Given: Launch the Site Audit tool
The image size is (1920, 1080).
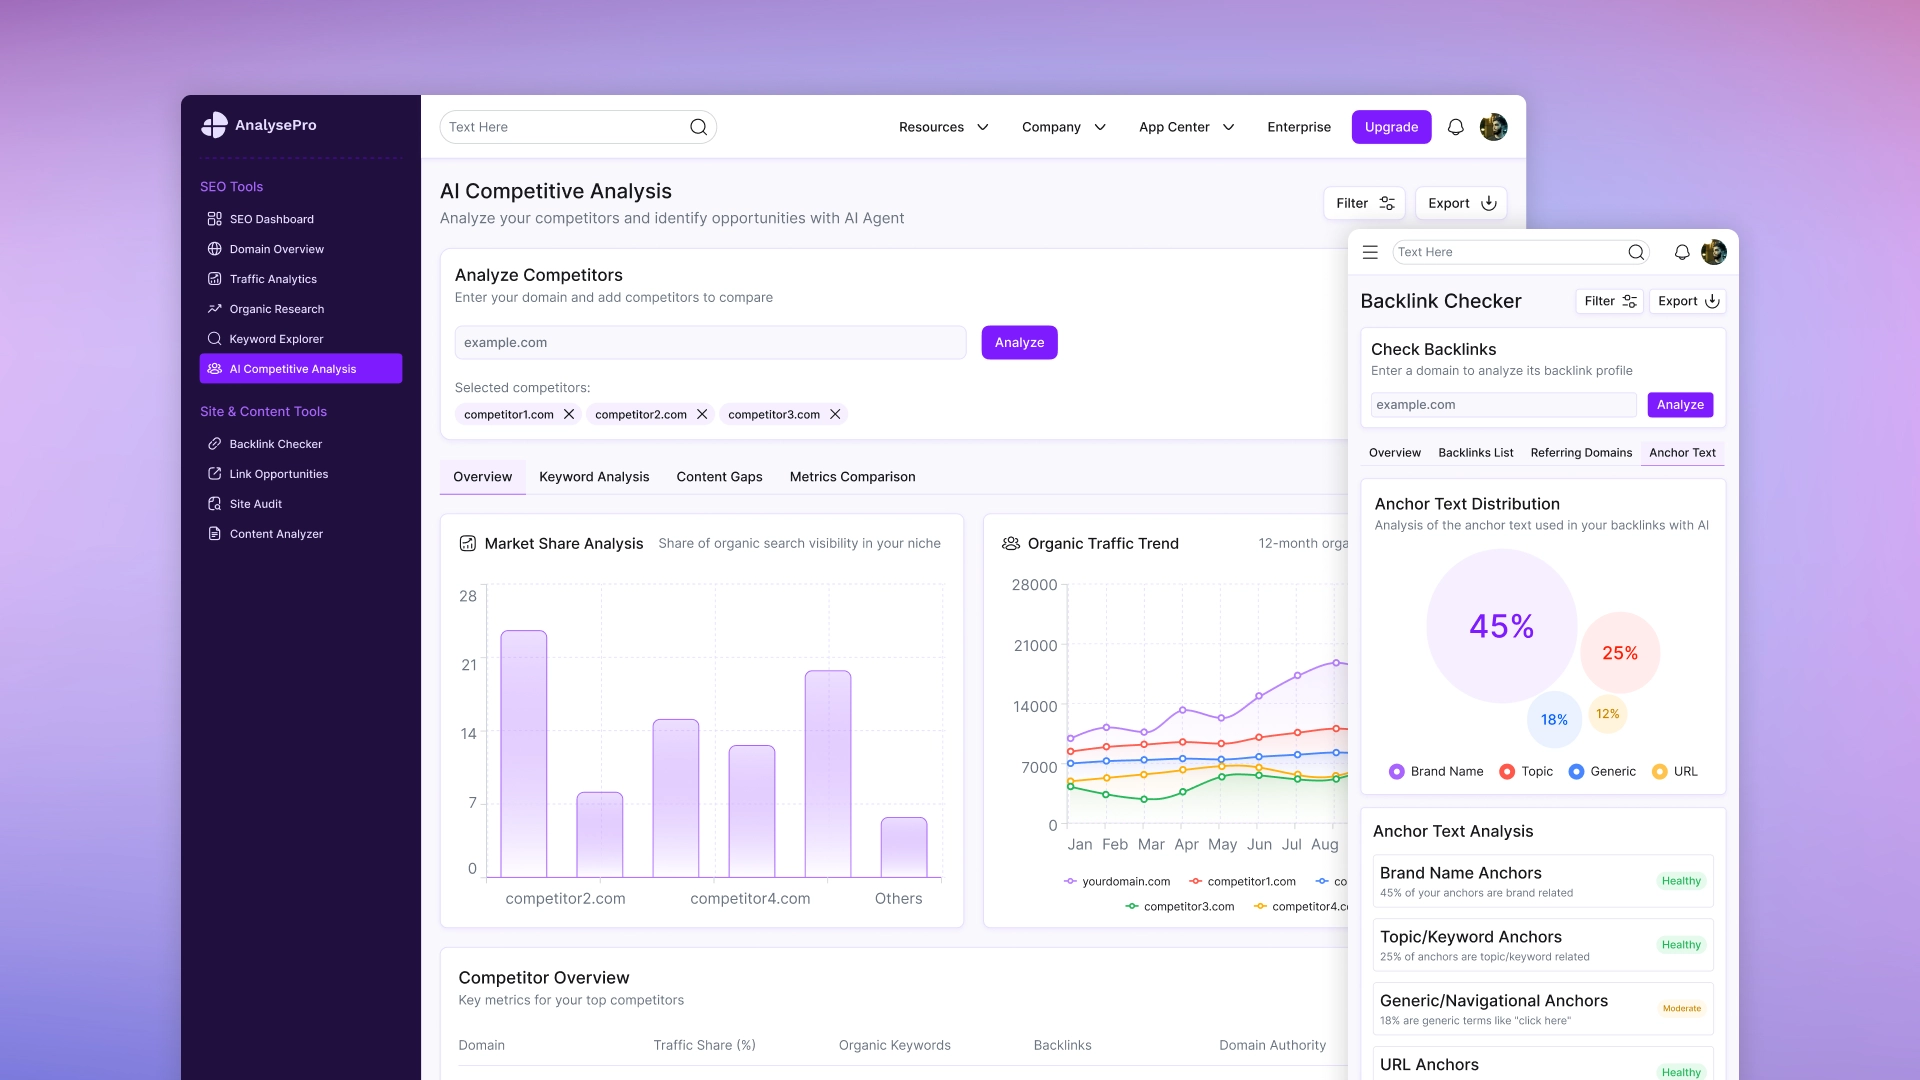Looking at the screenshot, I should tap(255, 503).
